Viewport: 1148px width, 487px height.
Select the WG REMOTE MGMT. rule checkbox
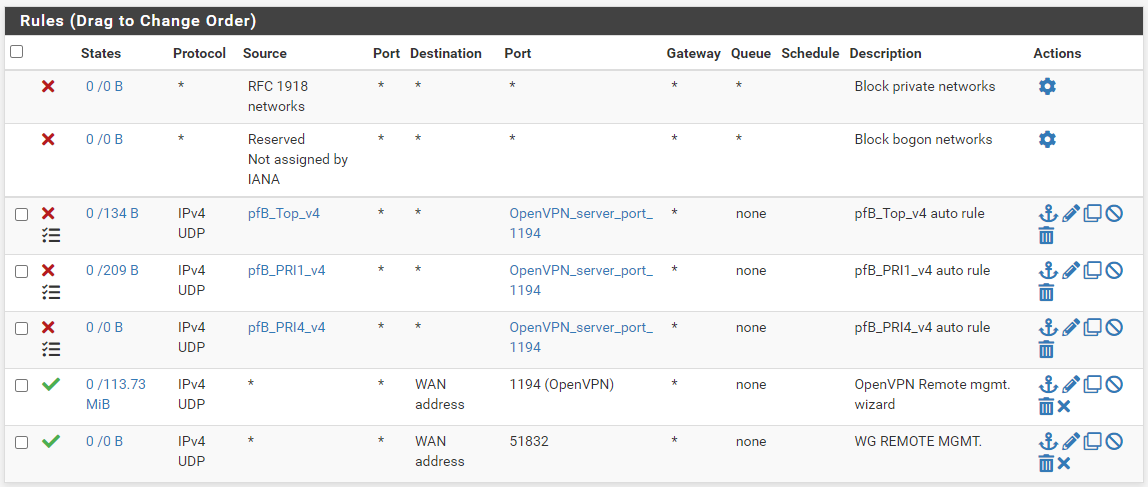22,442
